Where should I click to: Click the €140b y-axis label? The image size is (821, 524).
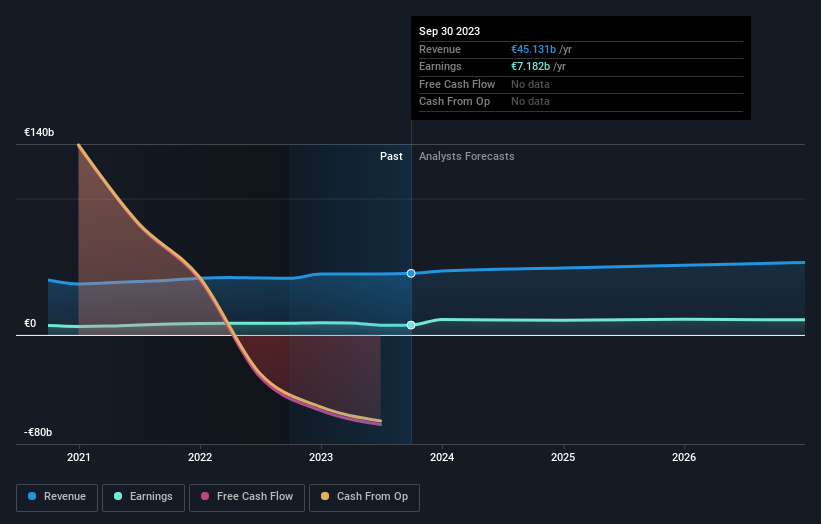[39, 132]
